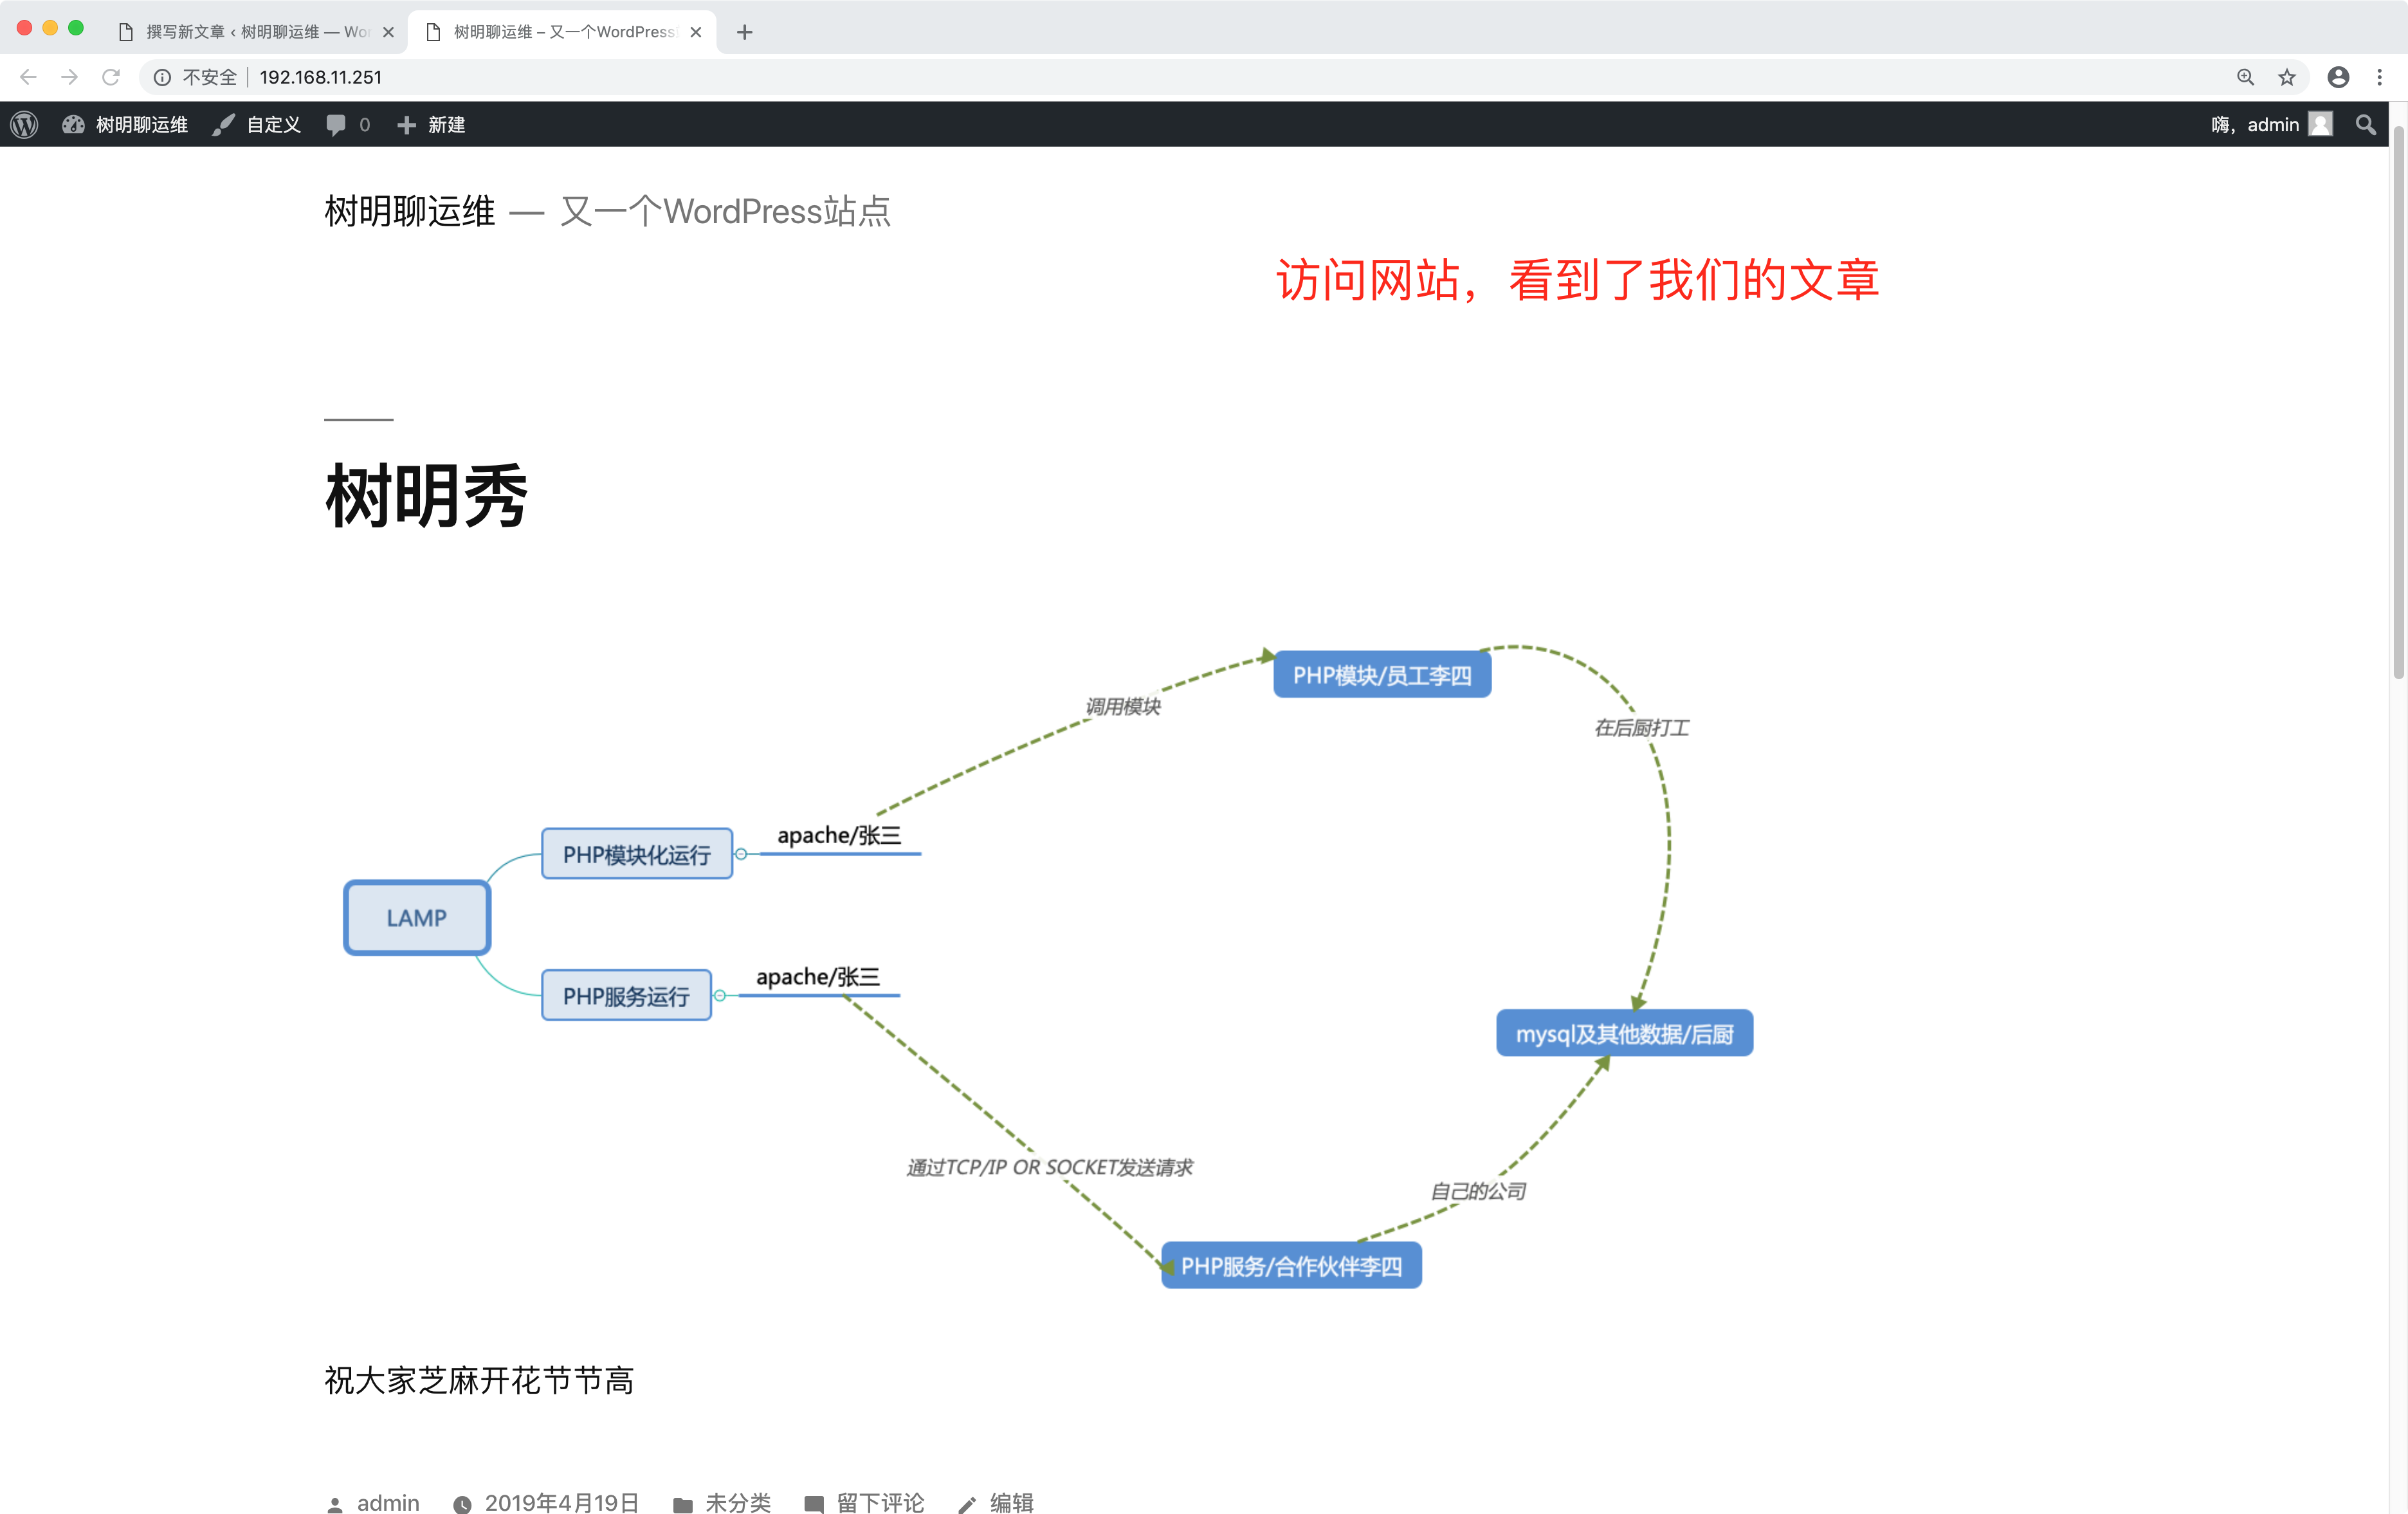Click the category folder icon before 未分类
Viewport: 2408px width, 1514px height.
[x=683, y=1502]
